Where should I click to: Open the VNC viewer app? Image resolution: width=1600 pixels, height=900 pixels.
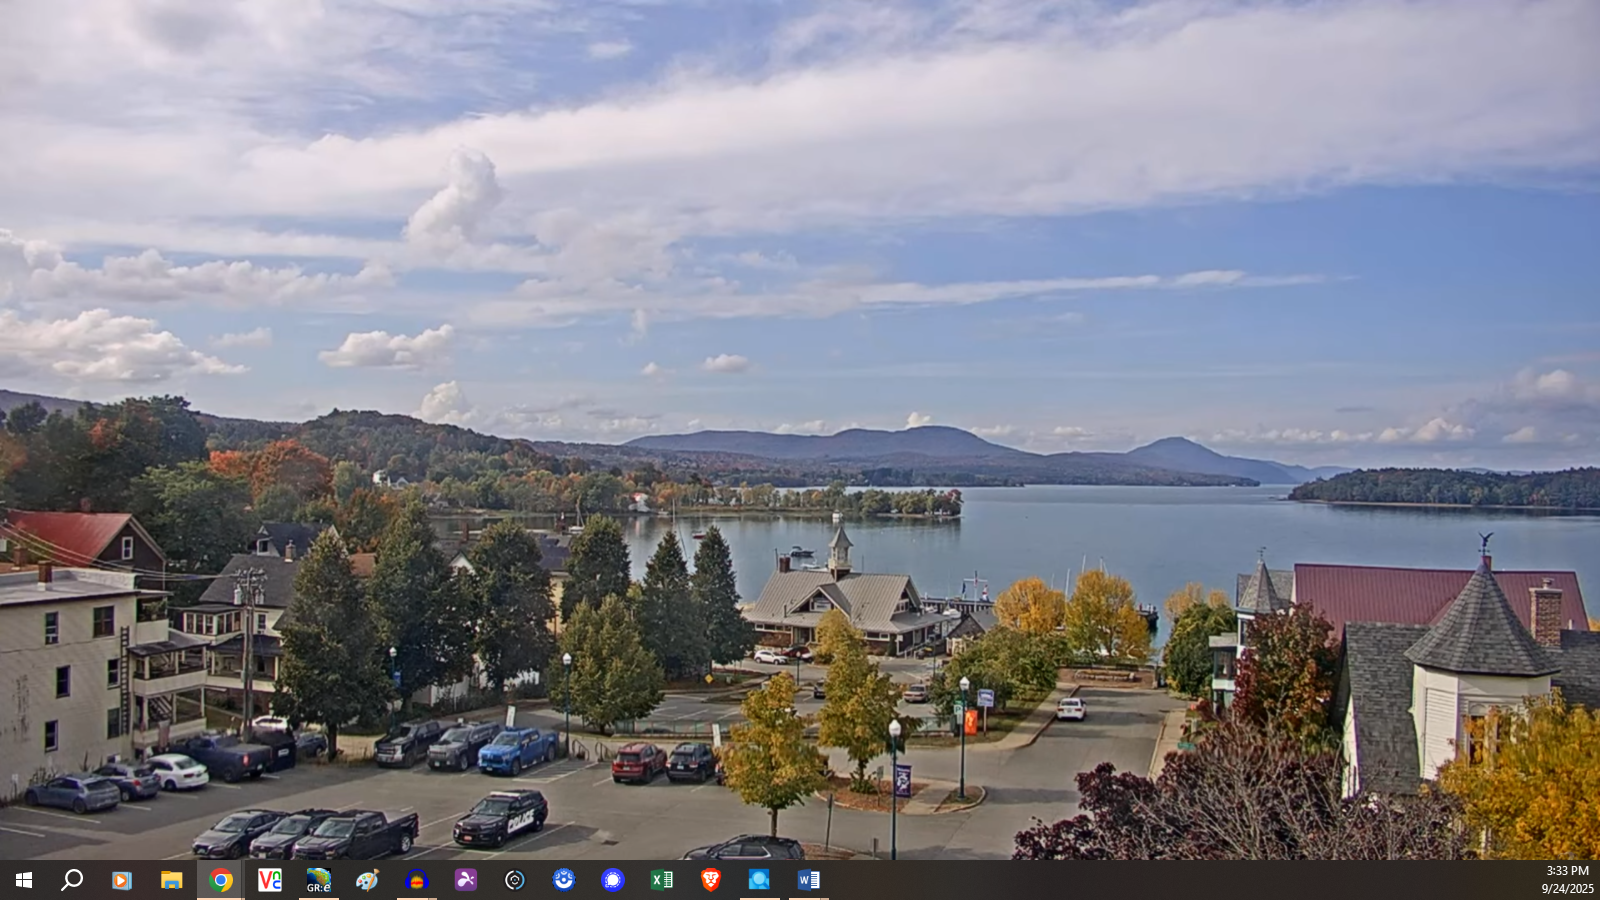click(x=270, y=880)
